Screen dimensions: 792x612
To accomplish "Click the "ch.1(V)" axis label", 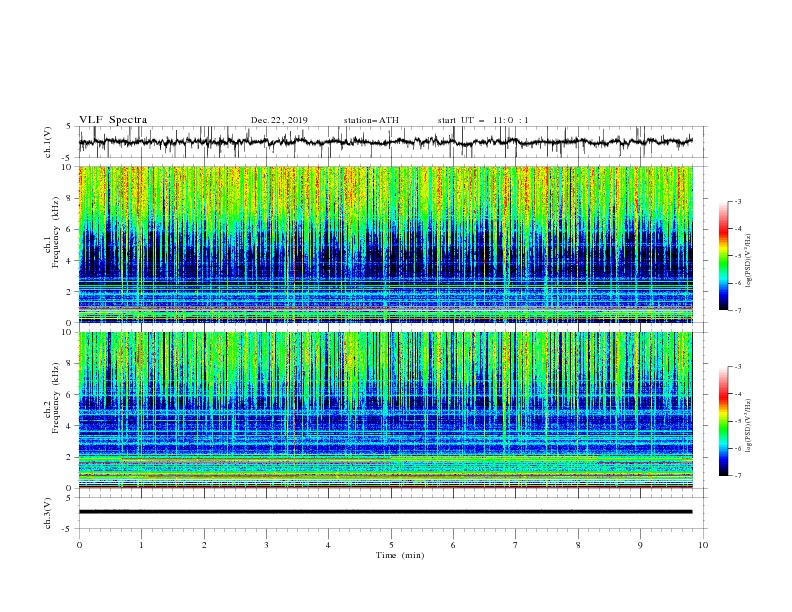I will click(x=48, y=142).
